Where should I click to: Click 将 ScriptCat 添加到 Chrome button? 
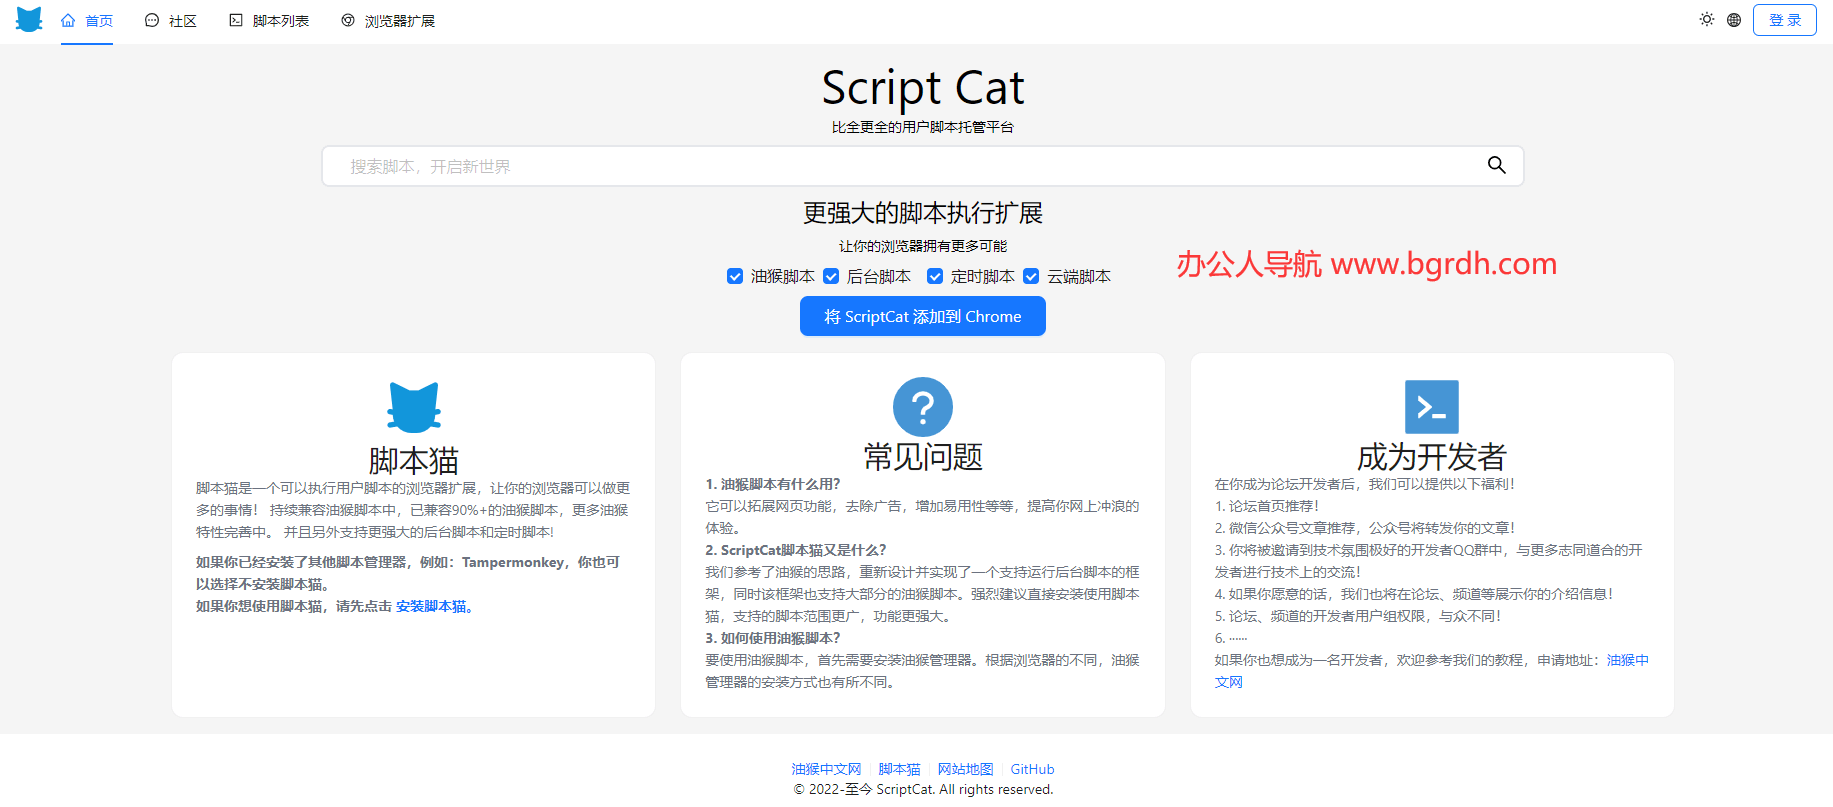923,316
